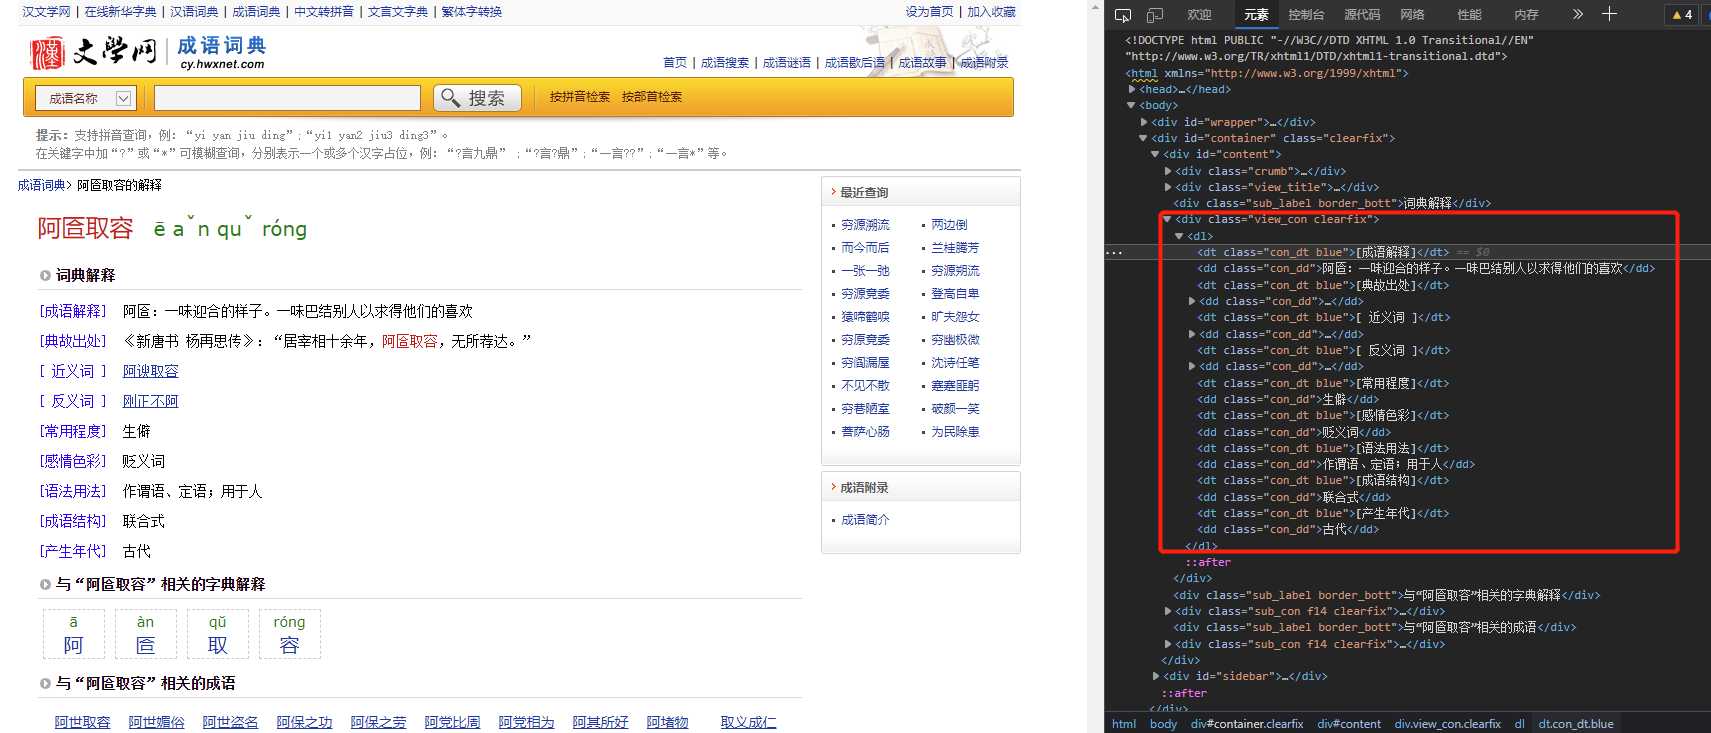Collapse the body element node
The width and height of the screenshot is (1711, 733).
(1132, 105)
